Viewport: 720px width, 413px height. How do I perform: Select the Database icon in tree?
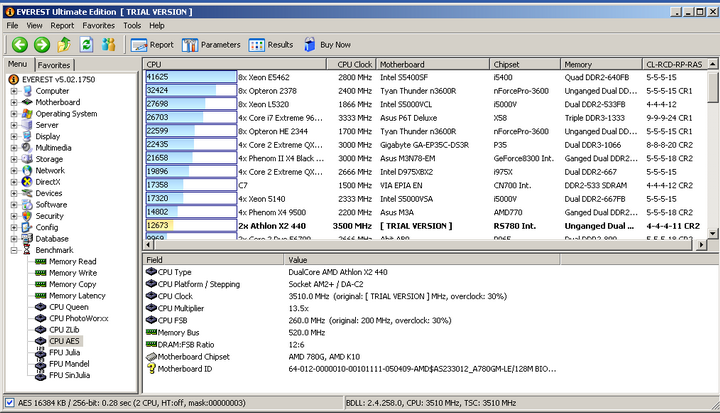coord(27,238)
